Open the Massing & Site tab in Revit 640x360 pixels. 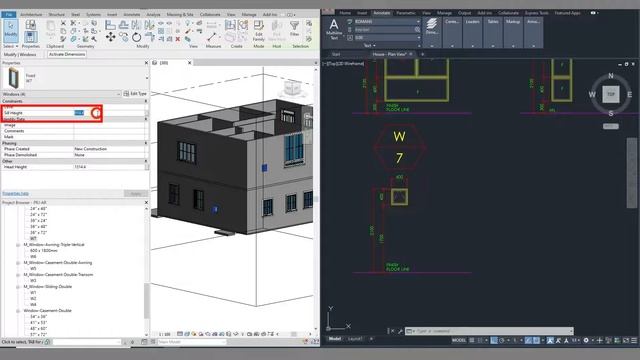[180, 14]
